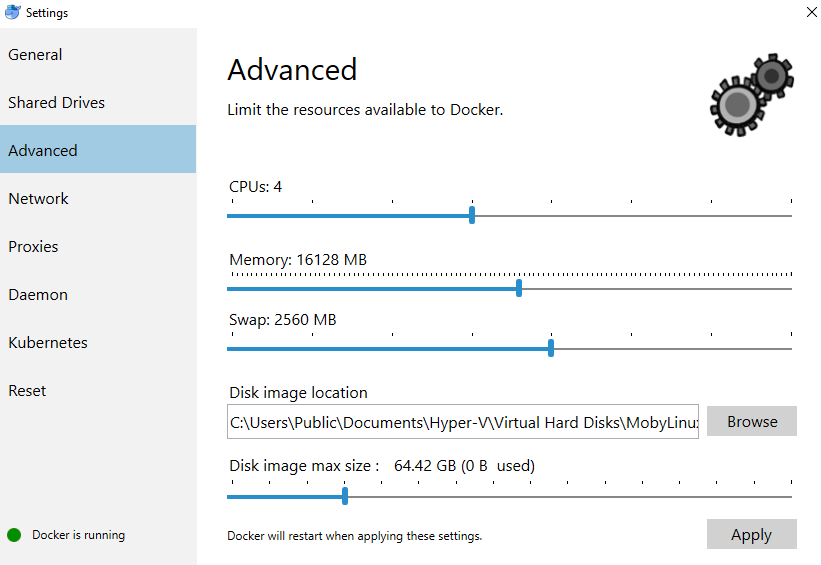821x565 pixels.
Task: Show the Daemon configuration tab
Action: point(38,295)
